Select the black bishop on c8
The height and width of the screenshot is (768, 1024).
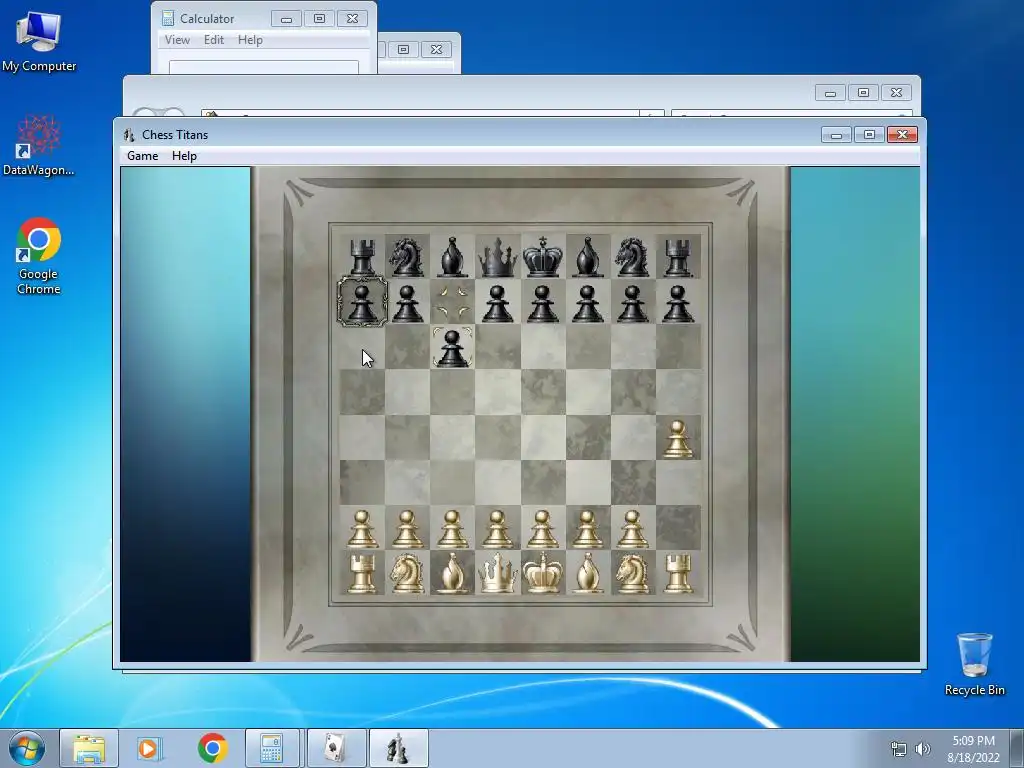(x=453, y=257)
